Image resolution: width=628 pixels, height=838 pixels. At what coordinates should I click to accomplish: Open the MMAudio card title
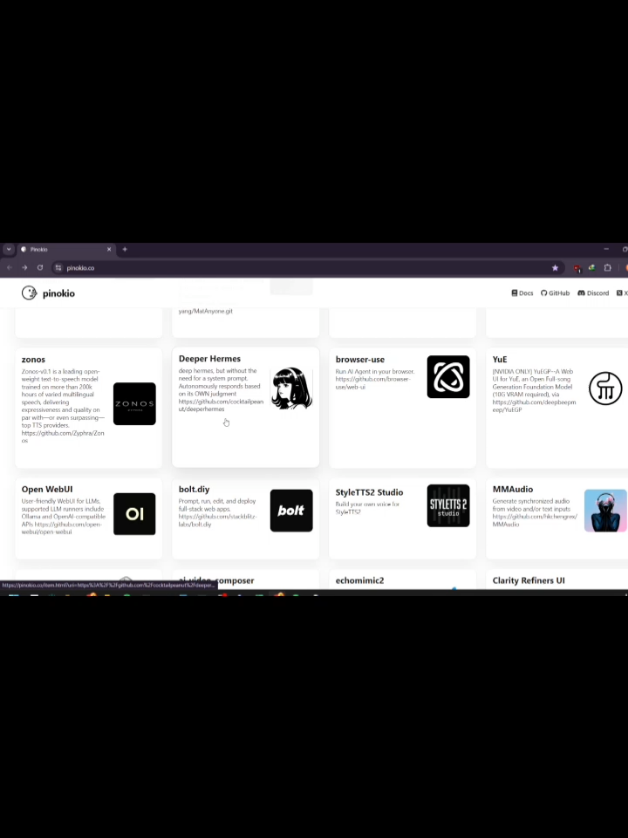(513, 489)
